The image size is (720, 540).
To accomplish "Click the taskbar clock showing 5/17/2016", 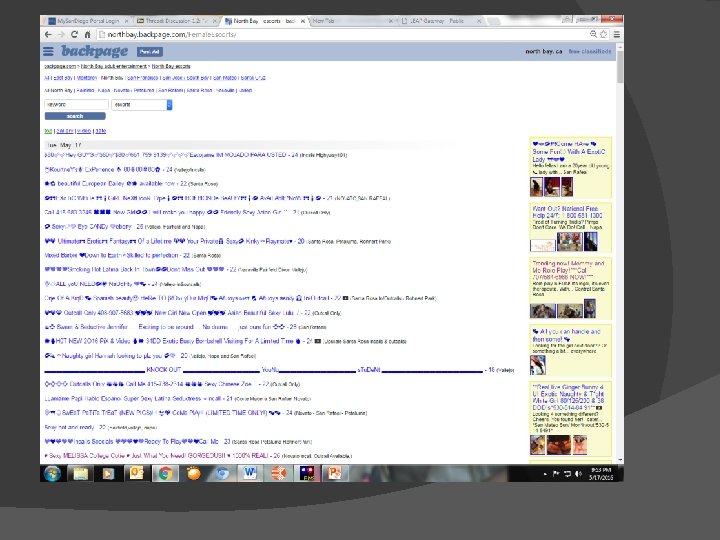I will click(601, 474).
